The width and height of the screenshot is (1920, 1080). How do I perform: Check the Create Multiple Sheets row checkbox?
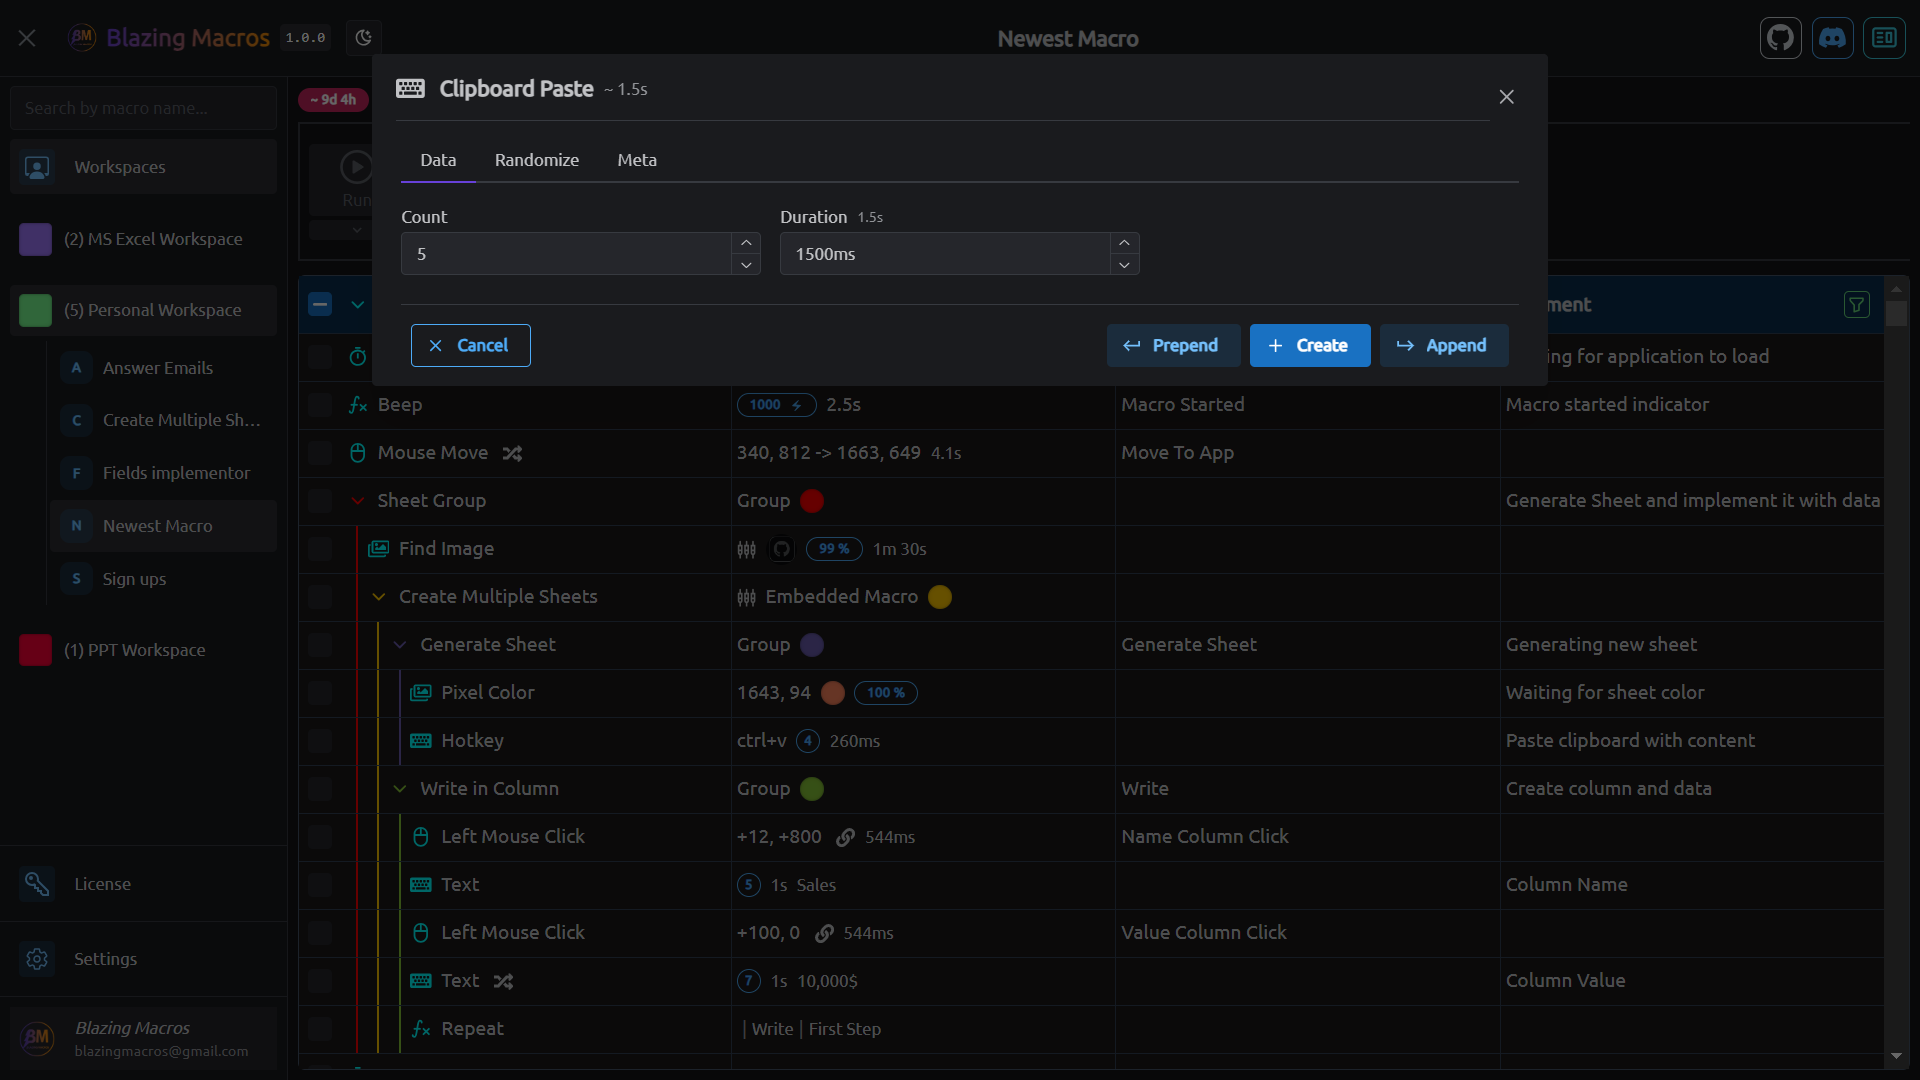point(320,597)
